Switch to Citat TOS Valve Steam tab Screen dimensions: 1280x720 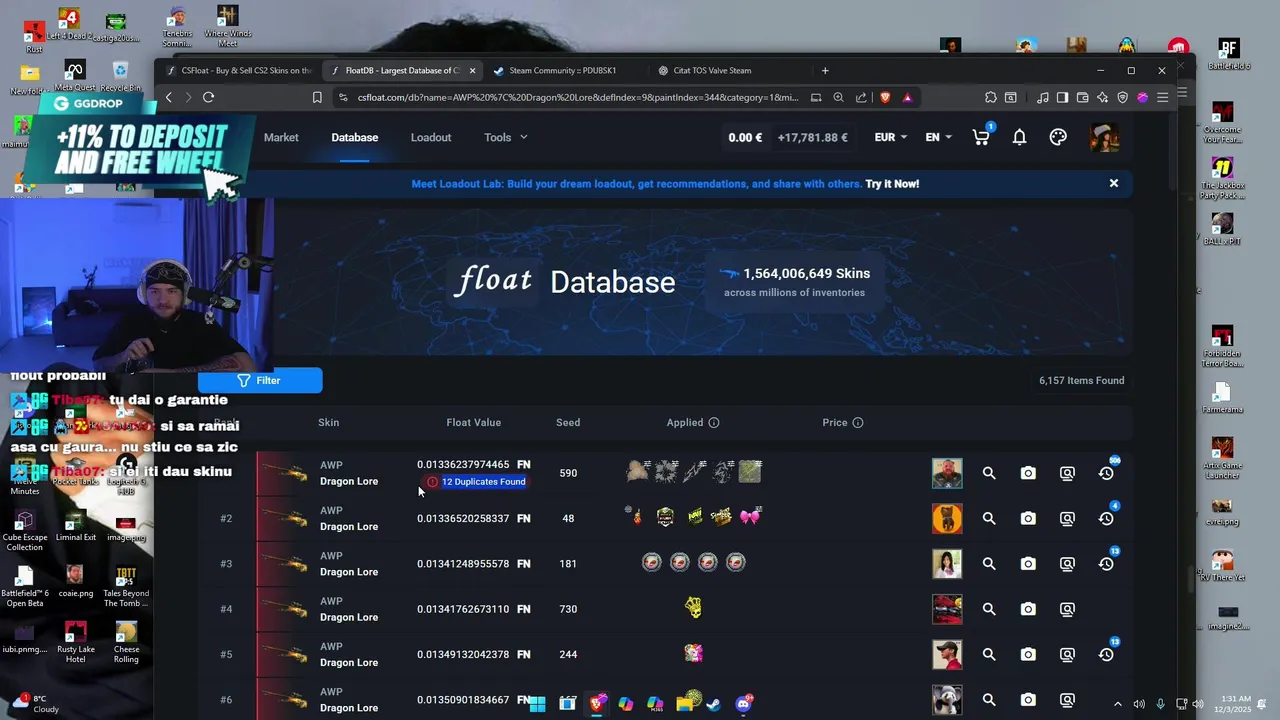(x=714, y=70)
